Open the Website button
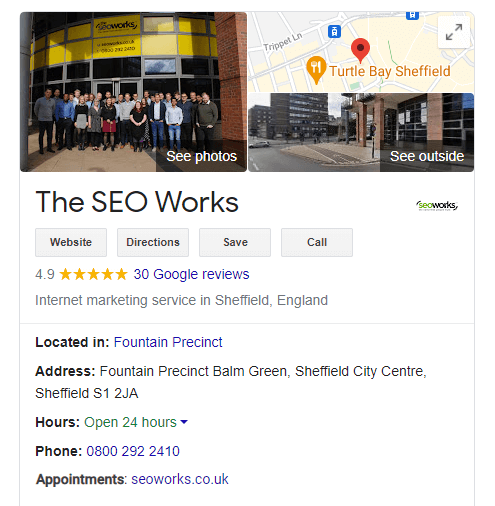 (71, 242)
